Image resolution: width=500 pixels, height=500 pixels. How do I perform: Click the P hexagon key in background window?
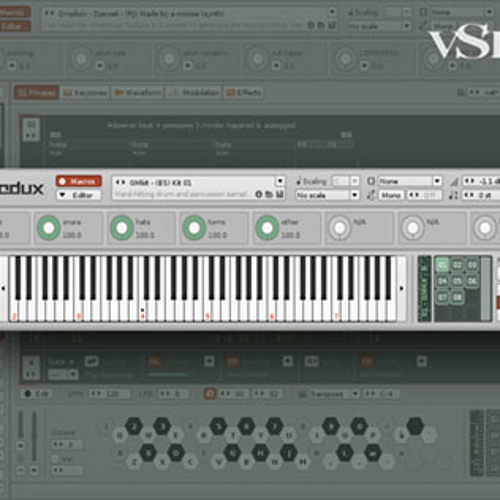click(373, 435)
